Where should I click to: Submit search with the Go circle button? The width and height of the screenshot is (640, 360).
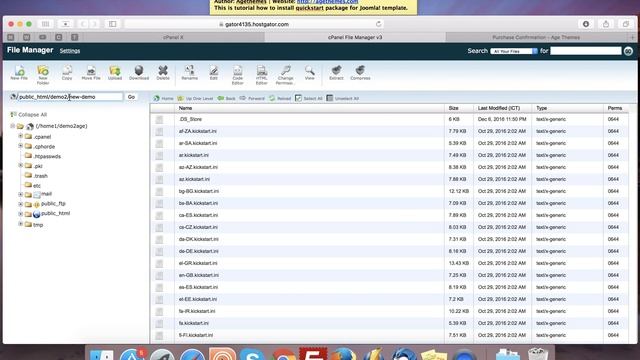click(628, 51)
